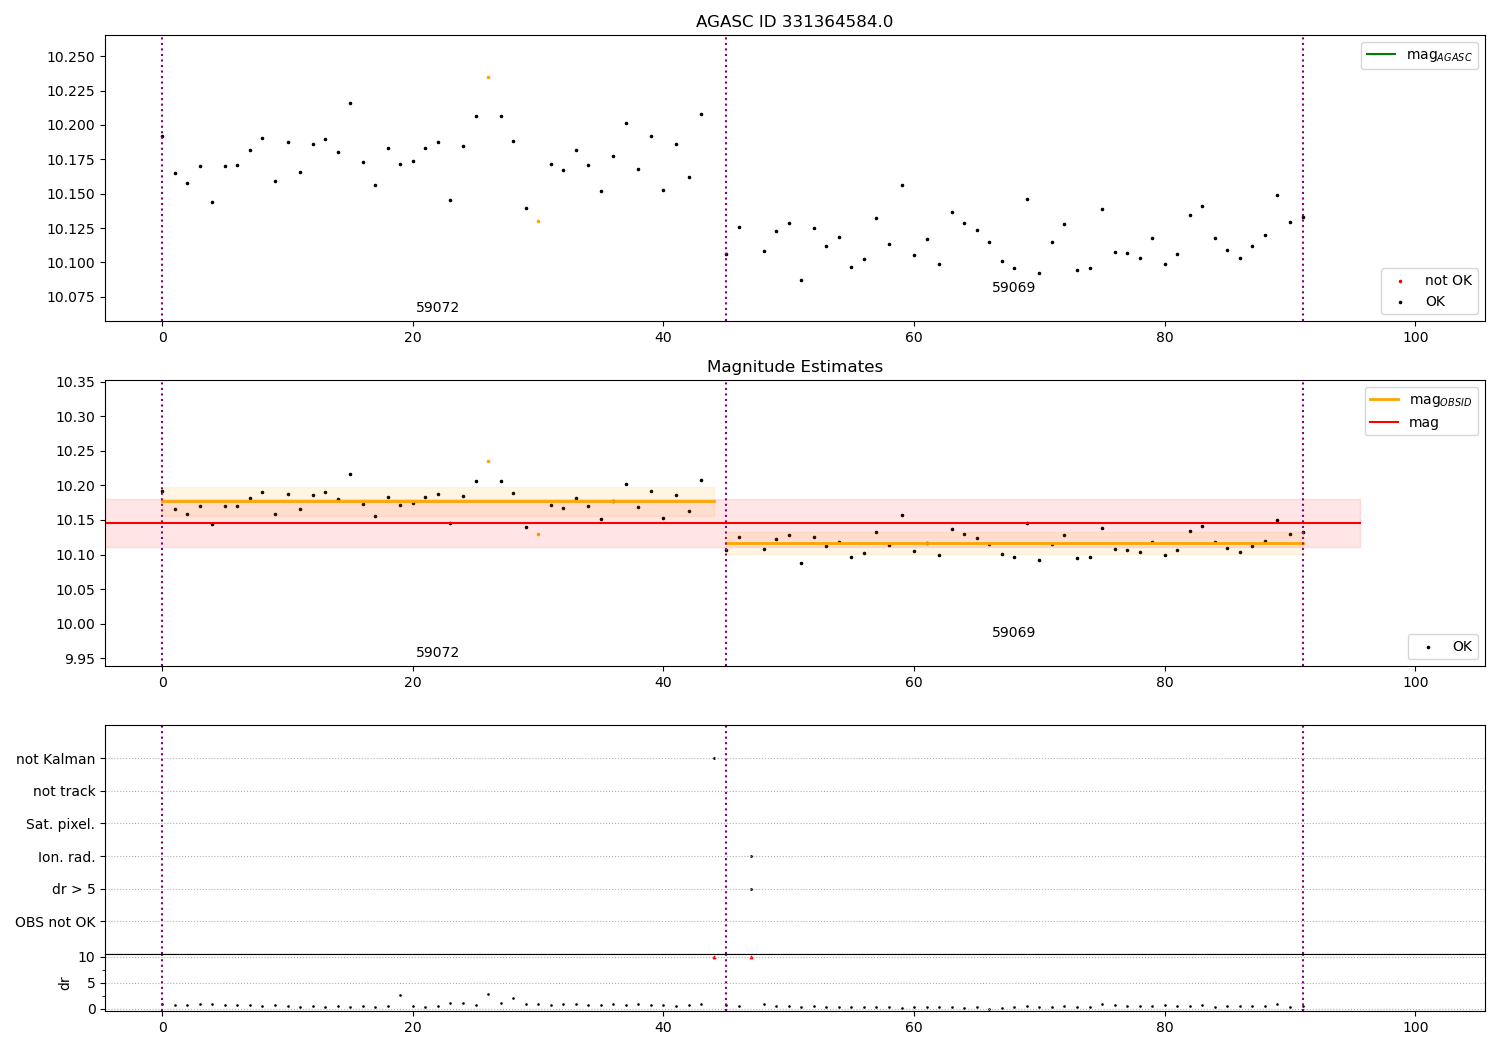This screenshot has height=1050, width=1500.
Task: Click x-axis tick 20 in bottom flags plot
Action: 413,1027
